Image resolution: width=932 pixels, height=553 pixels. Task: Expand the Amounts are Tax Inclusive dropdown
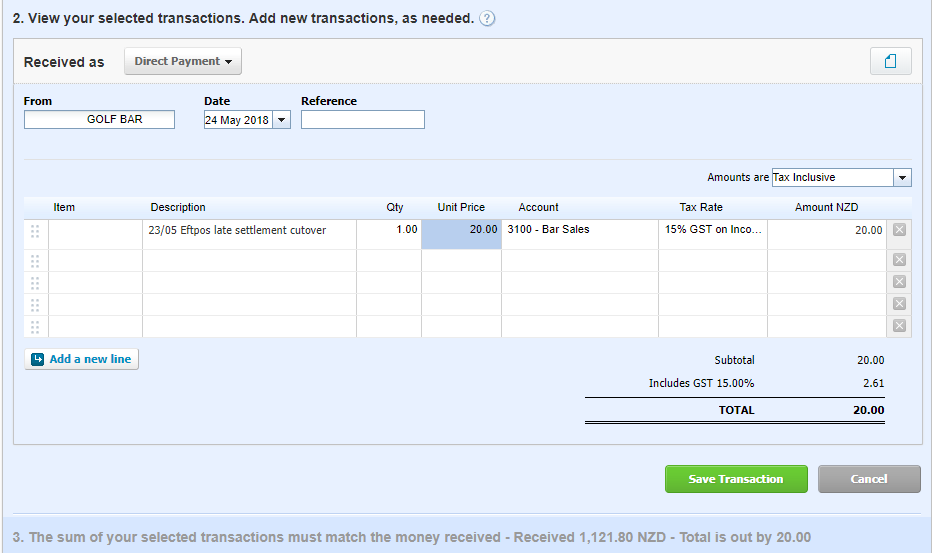tap(902, 177)
